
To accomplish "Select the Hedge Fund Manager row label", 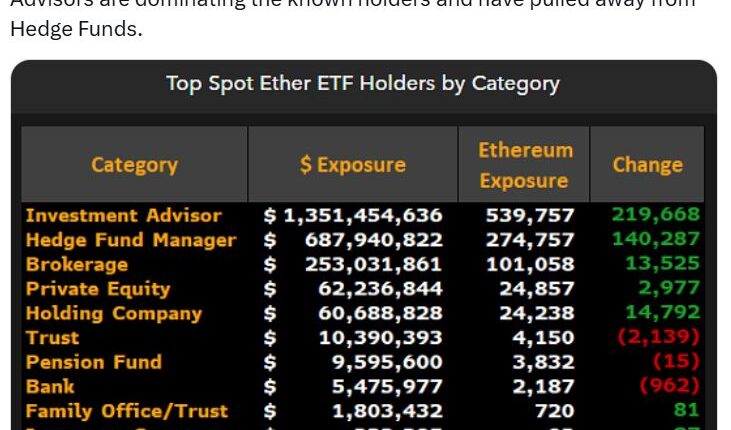I will (x=130, y=240).
